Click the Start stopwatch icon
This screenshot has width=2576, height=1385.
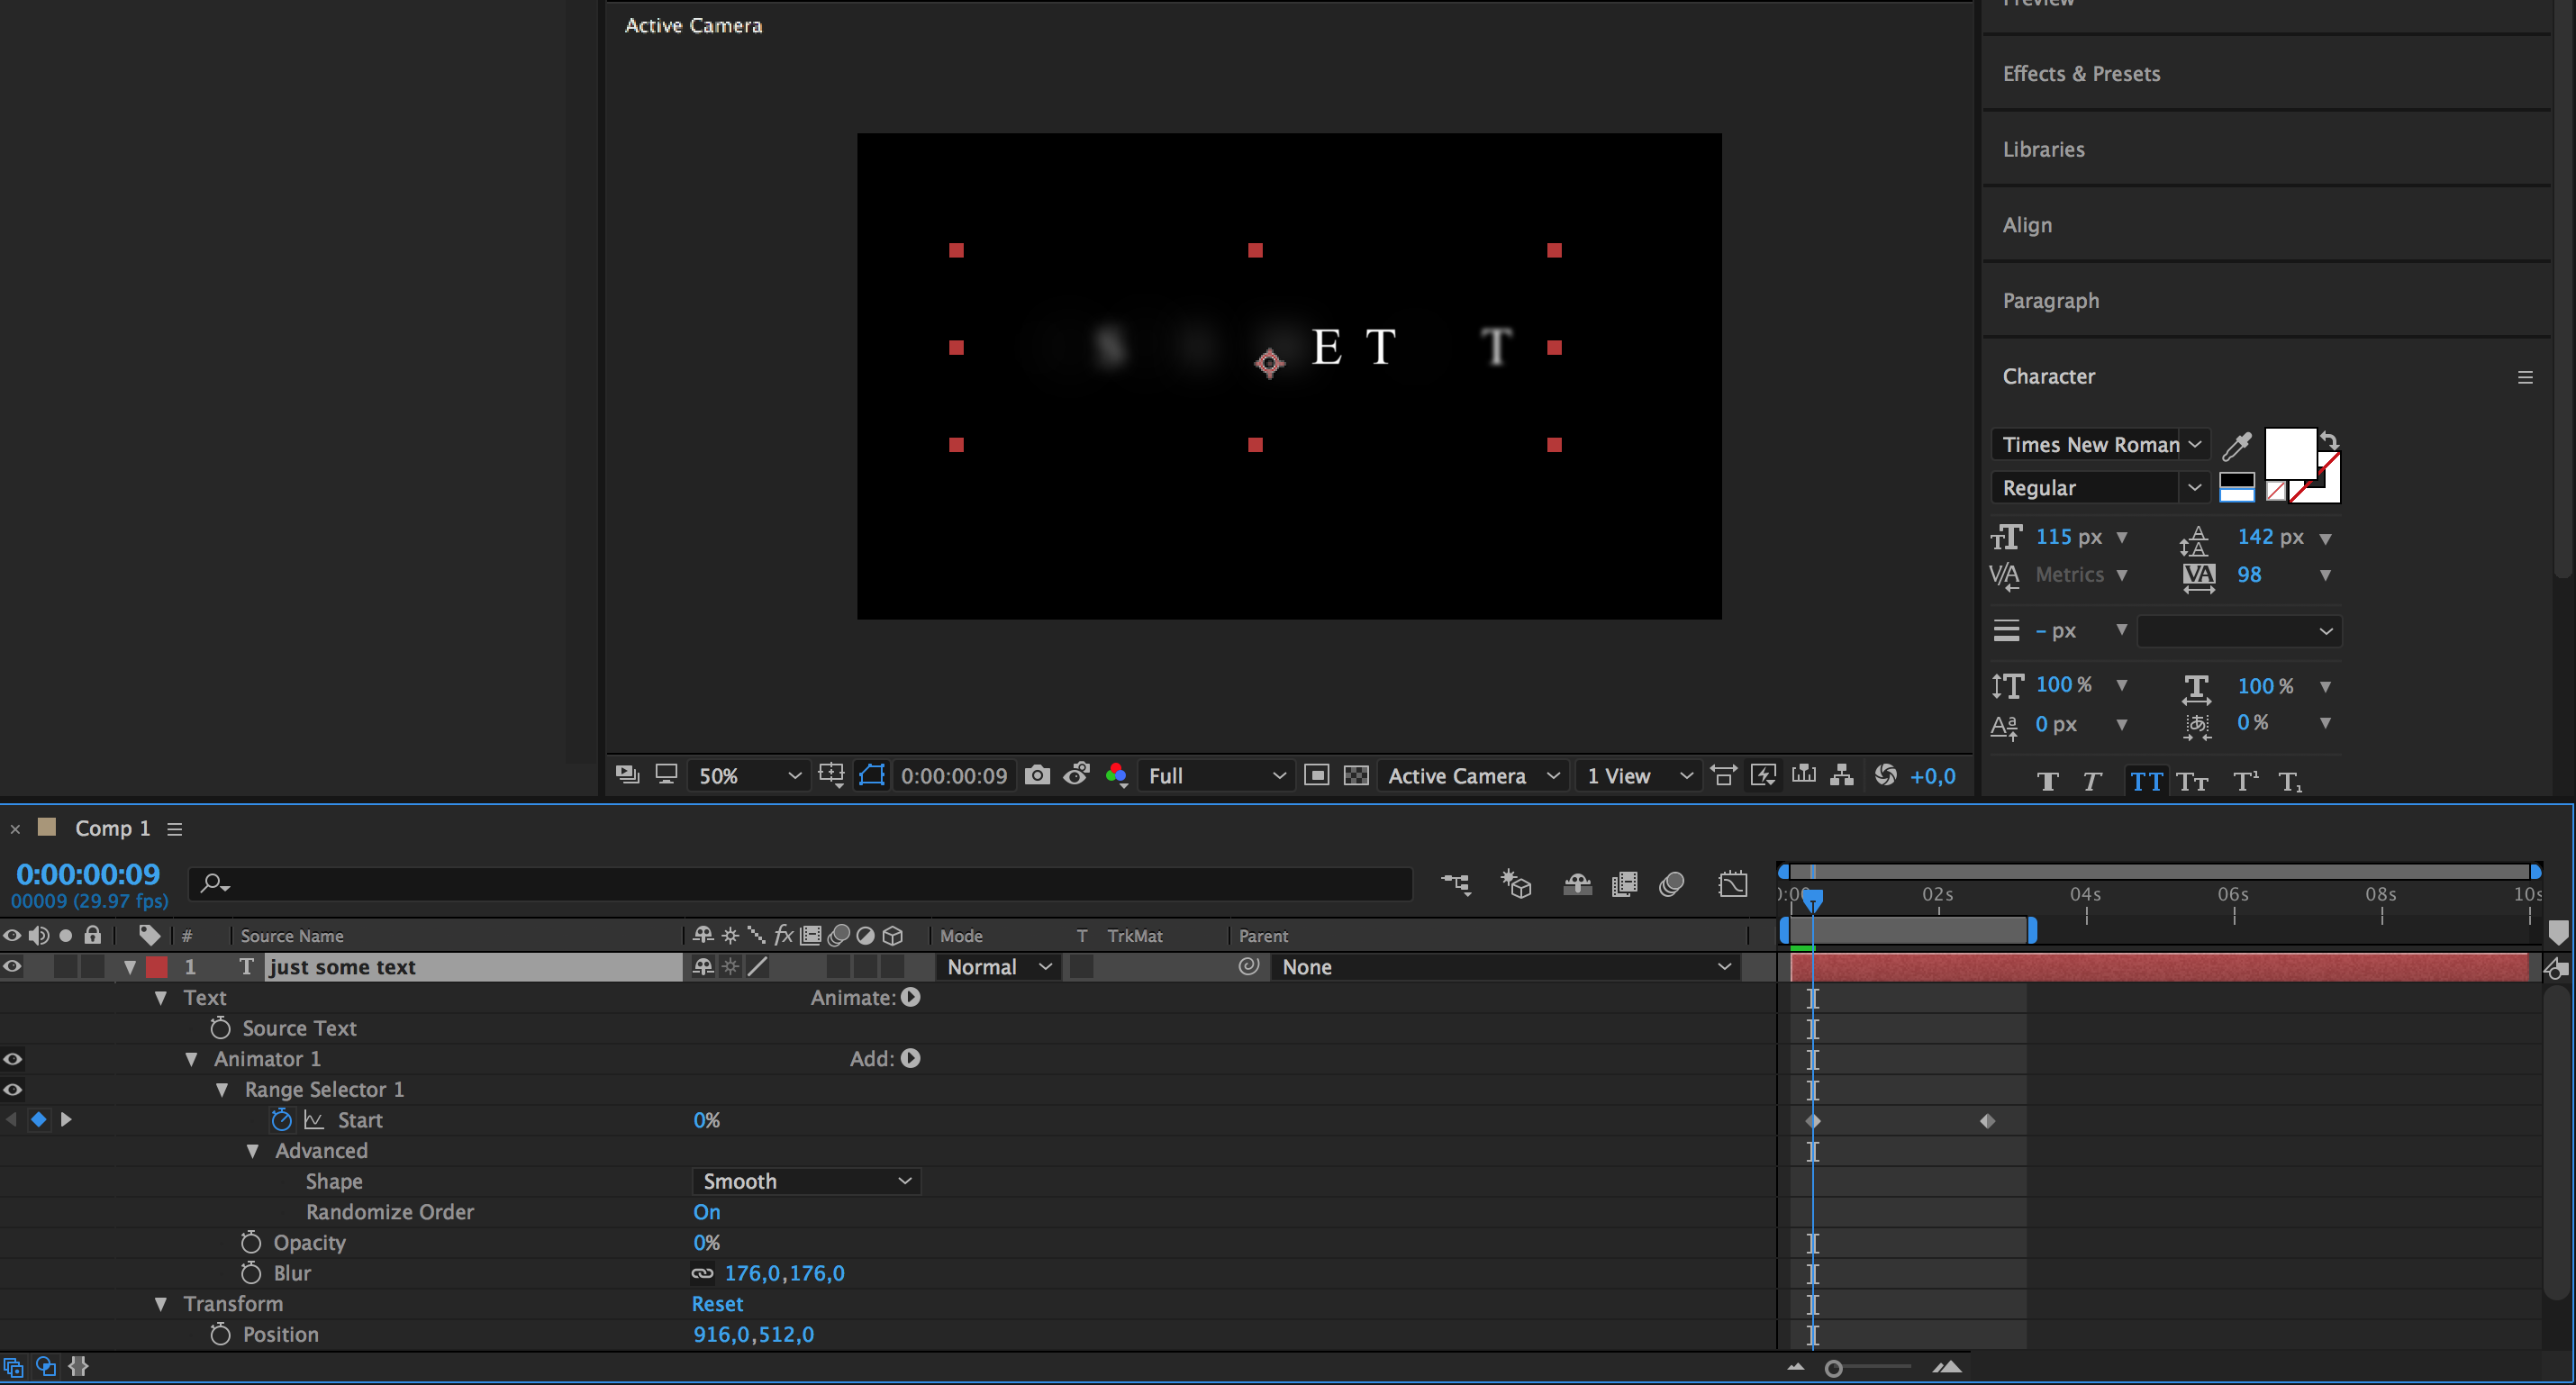pos(281,1120)
